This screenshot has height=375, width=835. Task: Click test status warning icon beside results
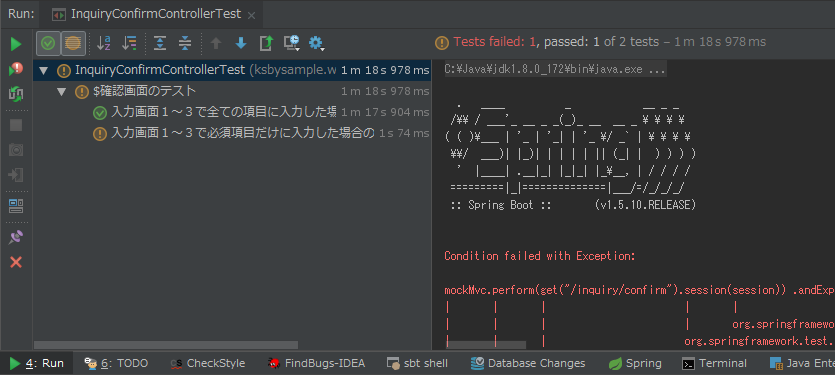coord(442,43)
